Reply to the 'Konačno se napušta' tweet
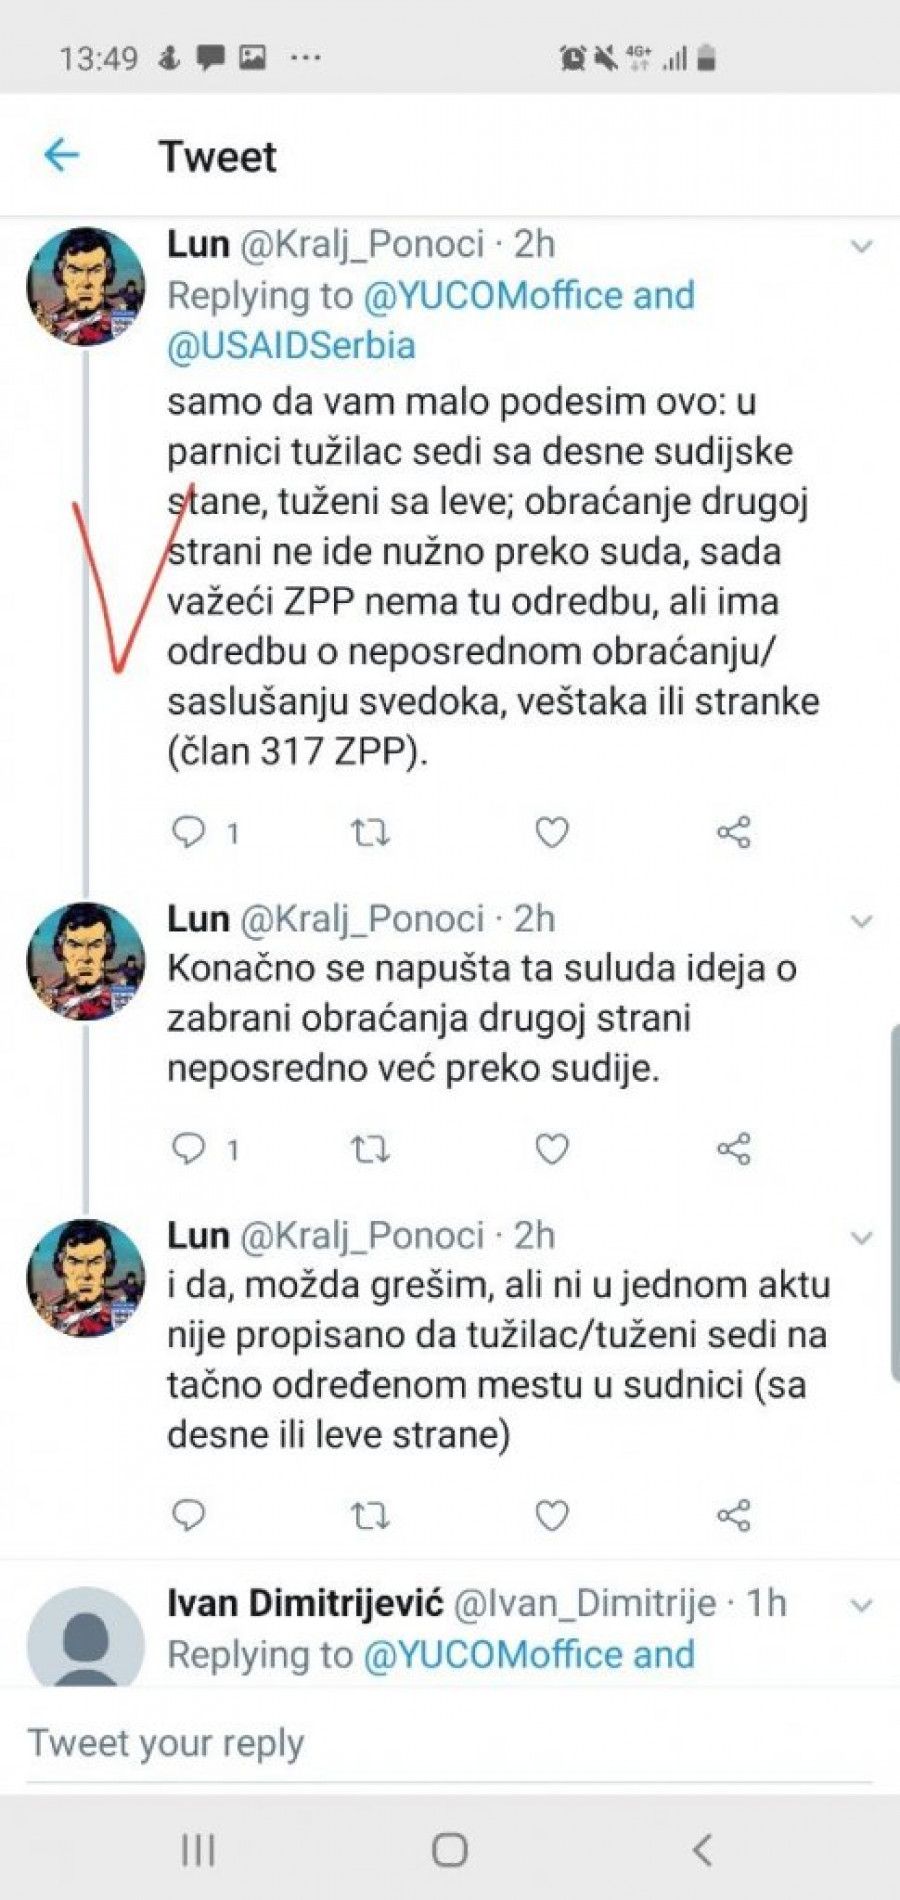This screenshot has width=900, height=1900. 189,1148
